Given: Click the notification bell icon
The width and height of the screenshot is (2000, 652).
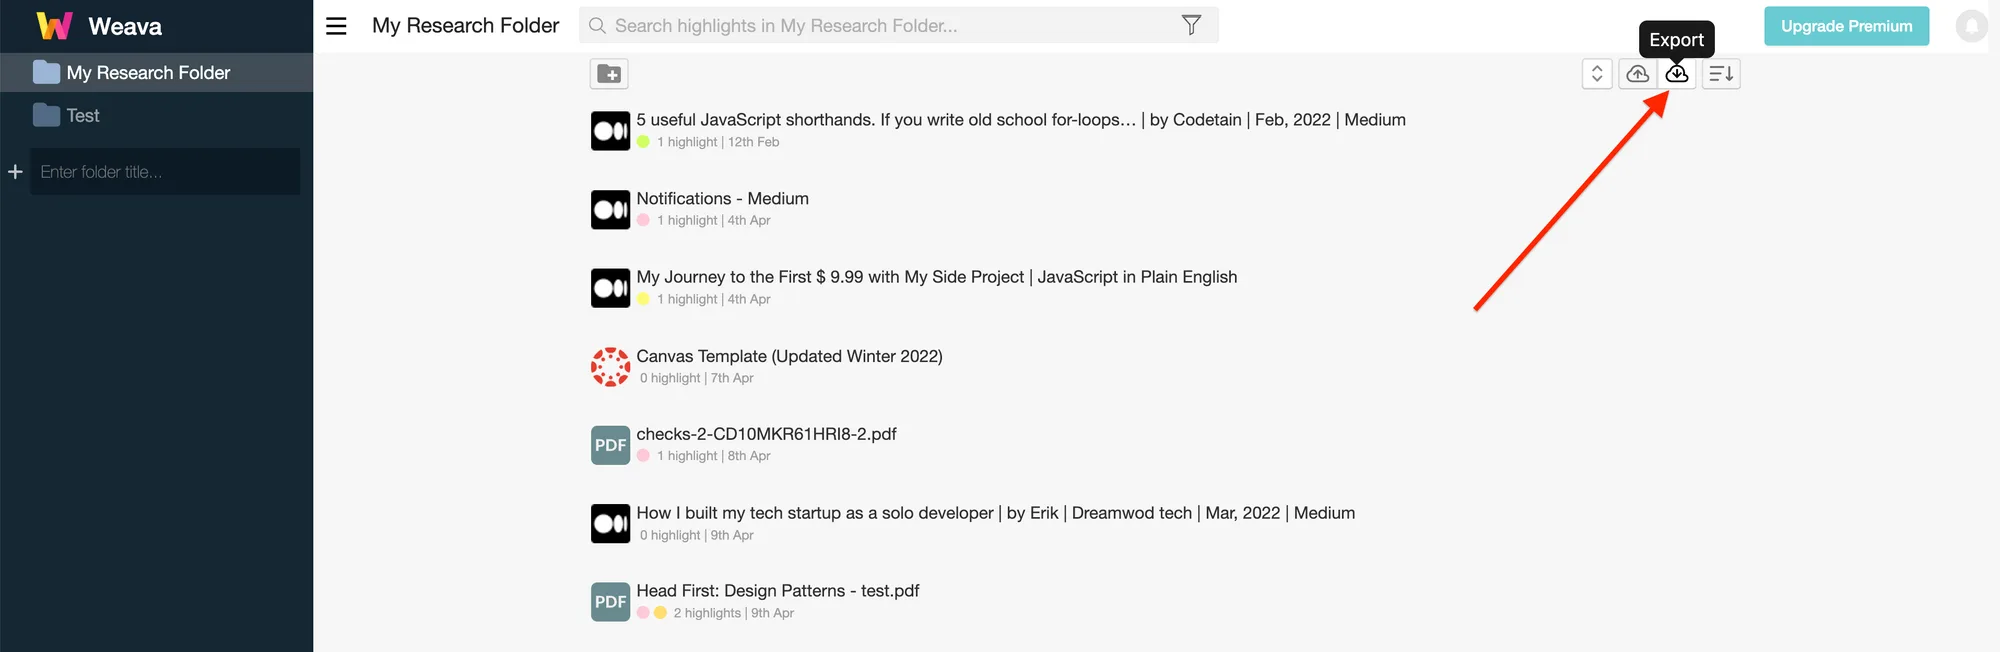Looking at the screenshot, I should click(x=1971, y=26).
